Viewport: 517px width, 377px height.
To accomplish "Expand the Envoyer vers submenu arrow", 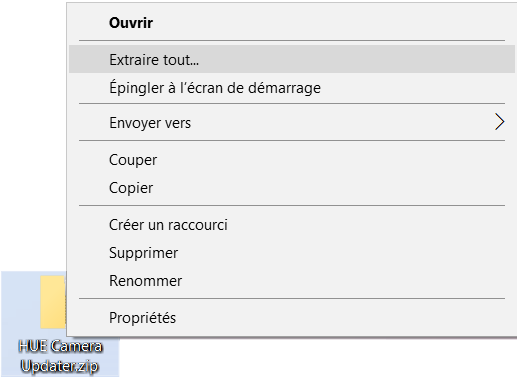I will click(x=499, y=122).
